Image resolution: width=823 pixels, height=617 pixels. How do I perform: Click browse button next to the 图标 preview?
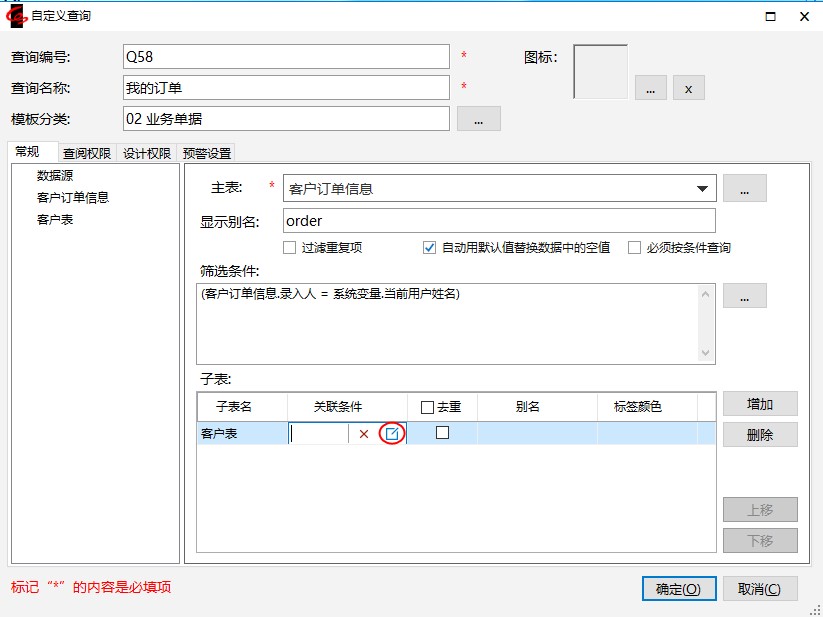[650, 89]
